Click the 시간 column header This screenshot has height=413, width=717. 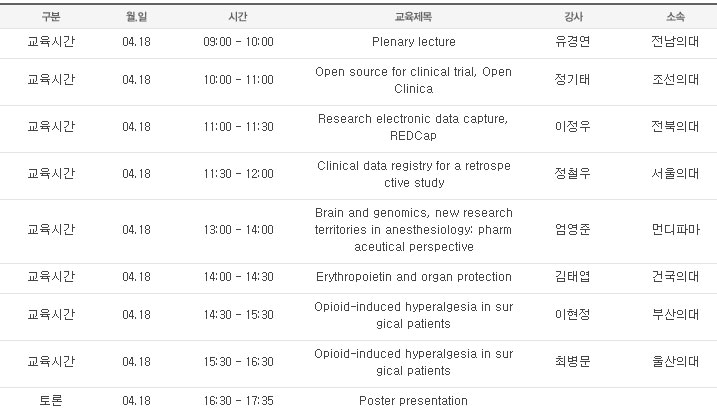[238, 17]
